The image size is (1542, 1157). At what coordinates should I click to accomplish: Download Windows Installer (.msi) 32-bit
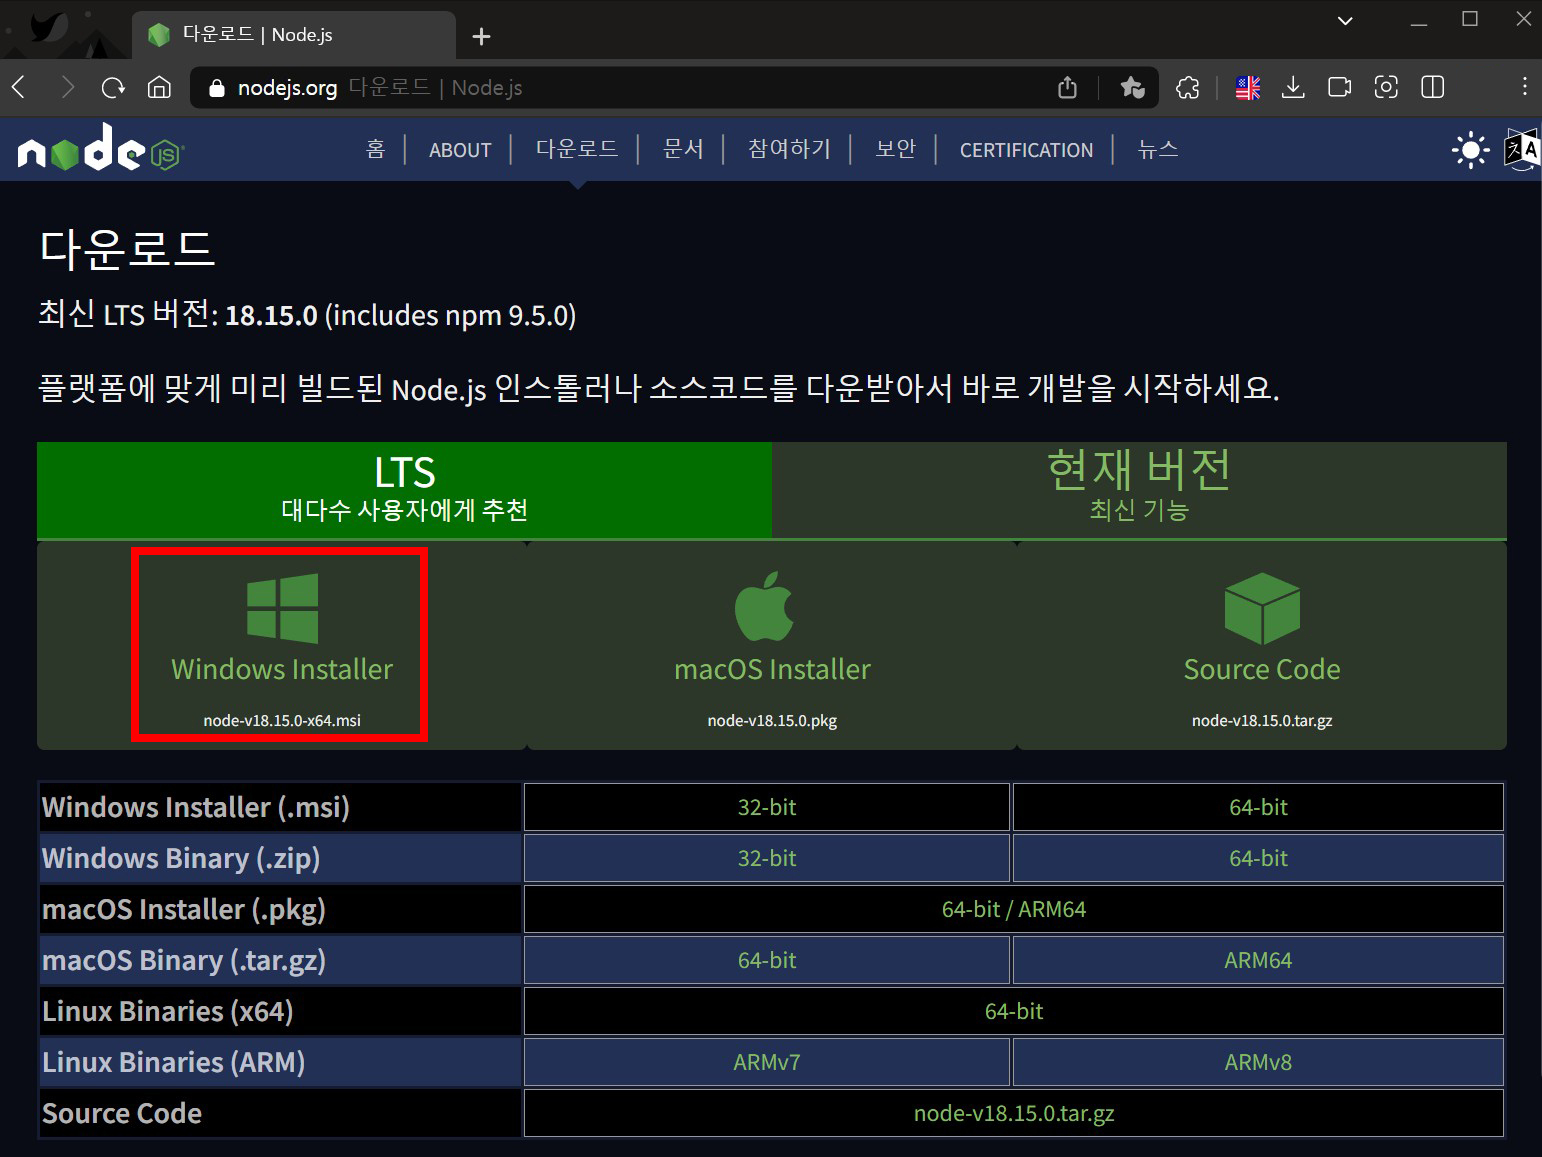(767, 807)
